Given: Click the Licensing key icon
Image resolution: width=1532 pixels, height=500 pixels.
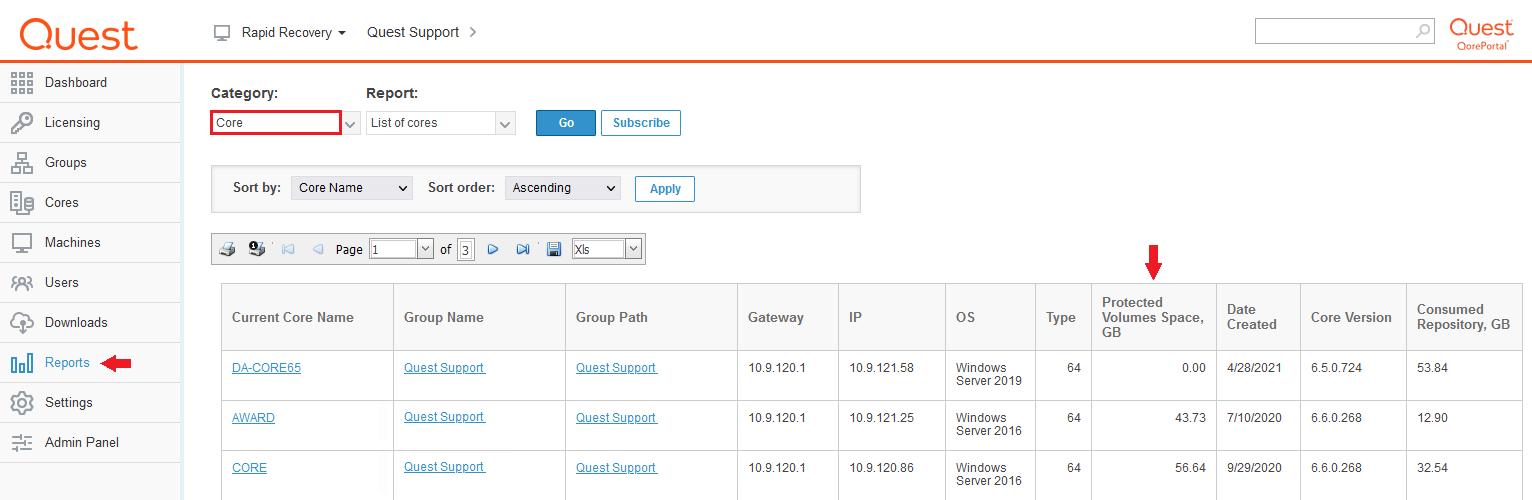Looking at the screenshot, I should pos(22,122).
